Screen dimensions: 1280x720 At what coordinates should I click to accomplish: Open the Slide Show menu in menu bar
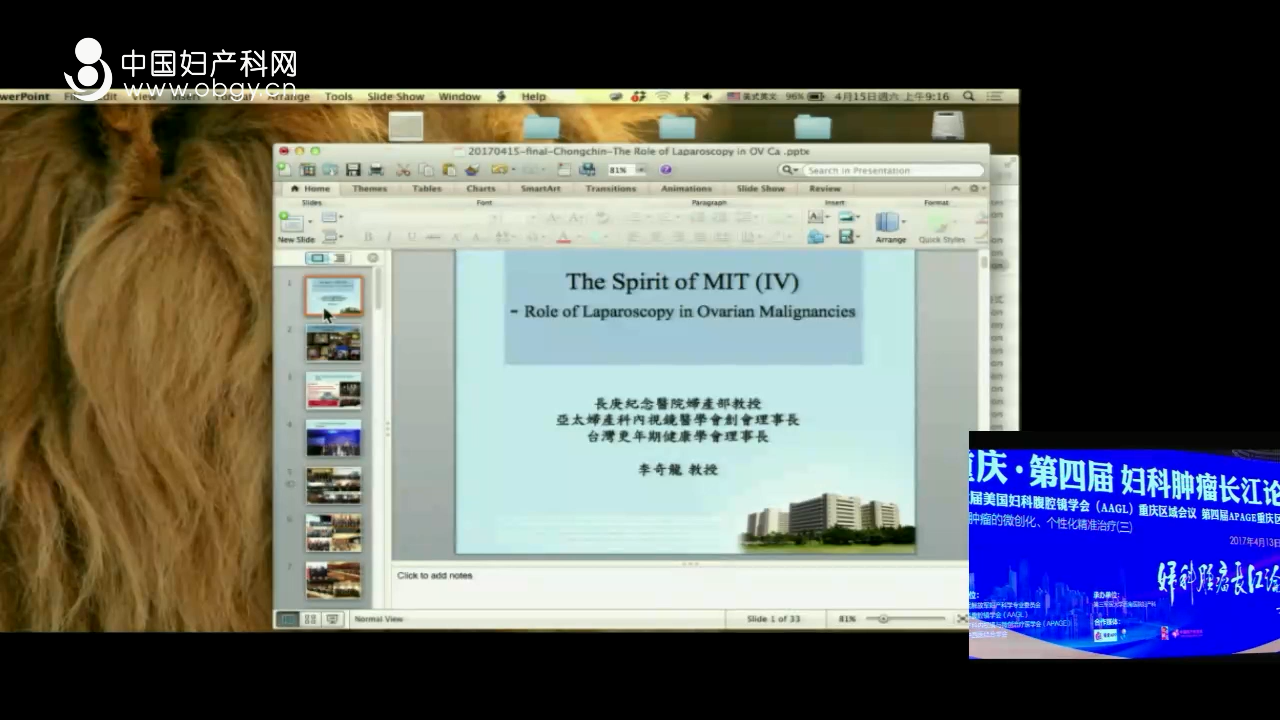(x=395, y=97)
